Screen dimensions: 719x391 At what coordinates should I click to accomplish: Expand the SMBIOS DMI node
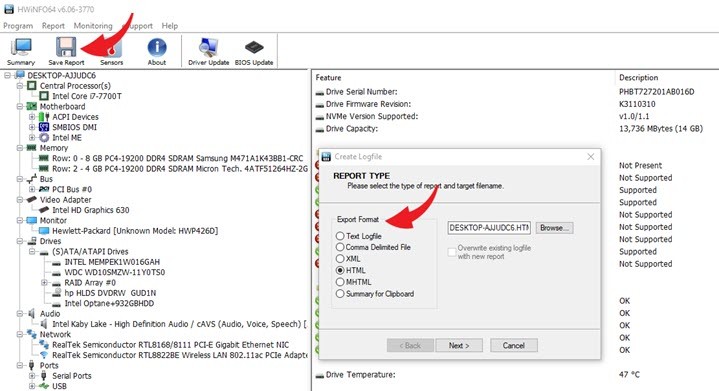(32, 127)
